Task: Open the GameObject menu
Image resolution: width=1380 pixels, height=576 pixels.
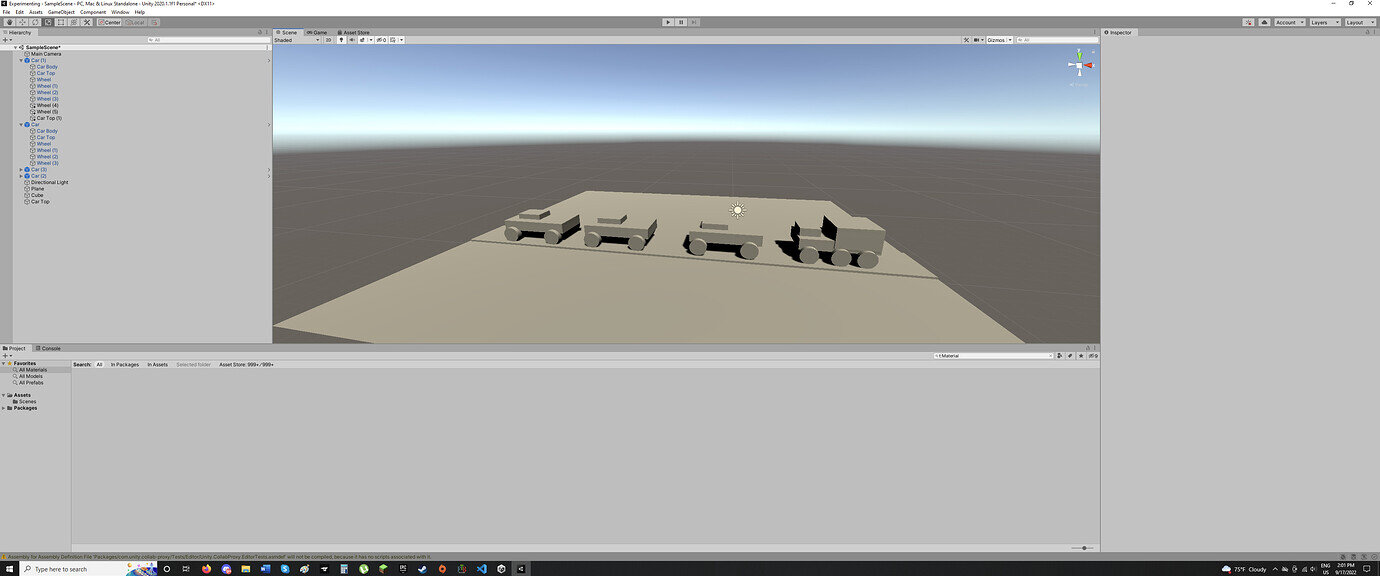Action: (63, 11)
